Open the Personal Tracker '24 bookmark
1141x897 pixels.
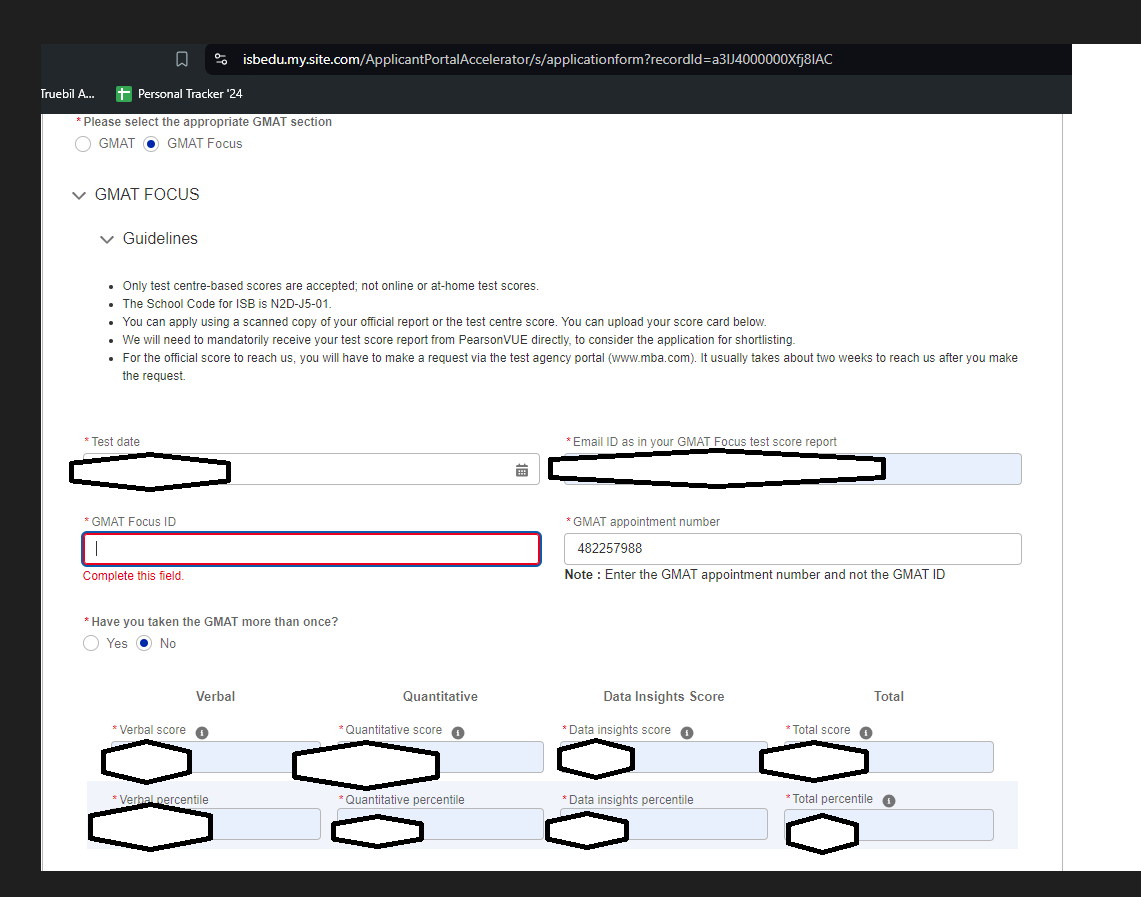coord(180,94)
